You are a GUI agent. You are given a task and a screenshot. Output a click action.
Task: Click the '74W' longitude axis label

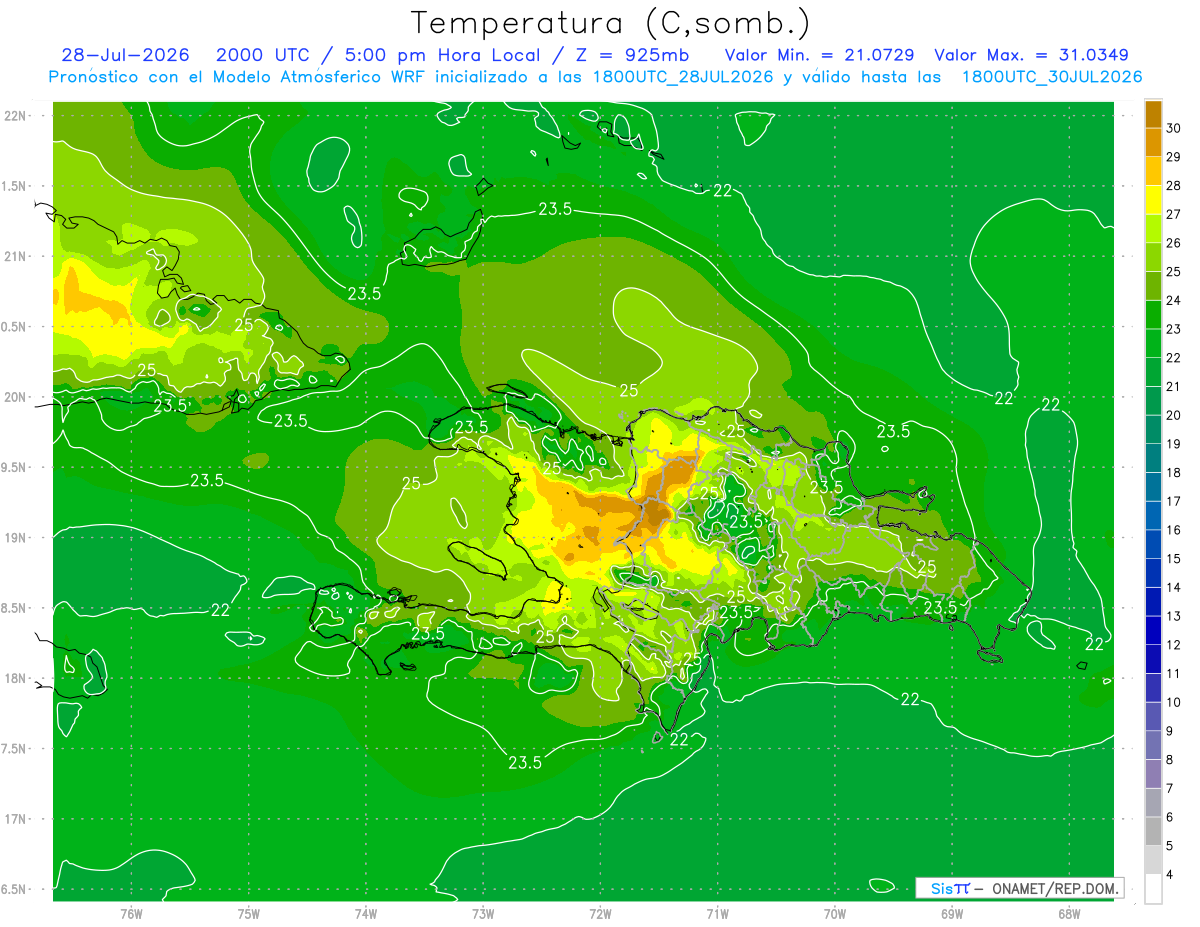[366, 914]
